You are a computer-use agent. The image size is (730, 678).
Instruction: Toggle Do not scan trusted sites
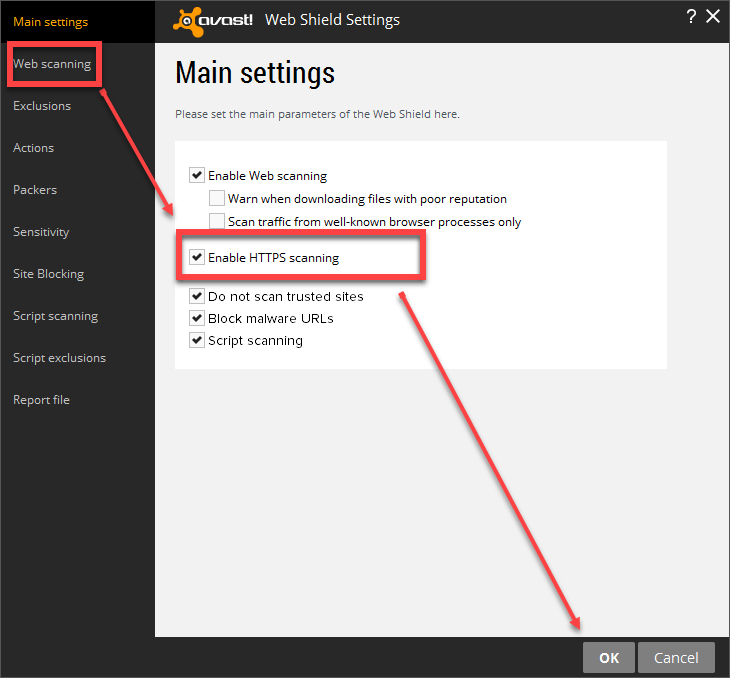point(197,296)
